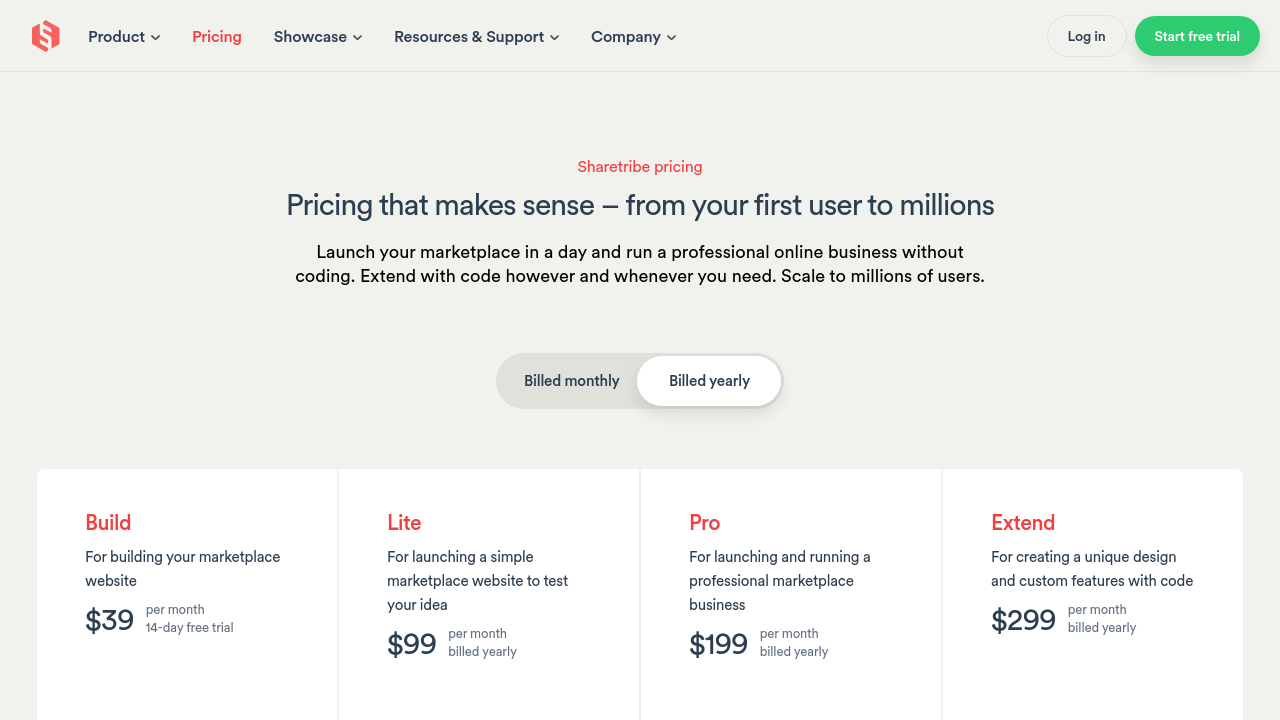Click the Sharetribe pricing label
This screenshot has width=1280, height=720.
click(x=640, y=167)
